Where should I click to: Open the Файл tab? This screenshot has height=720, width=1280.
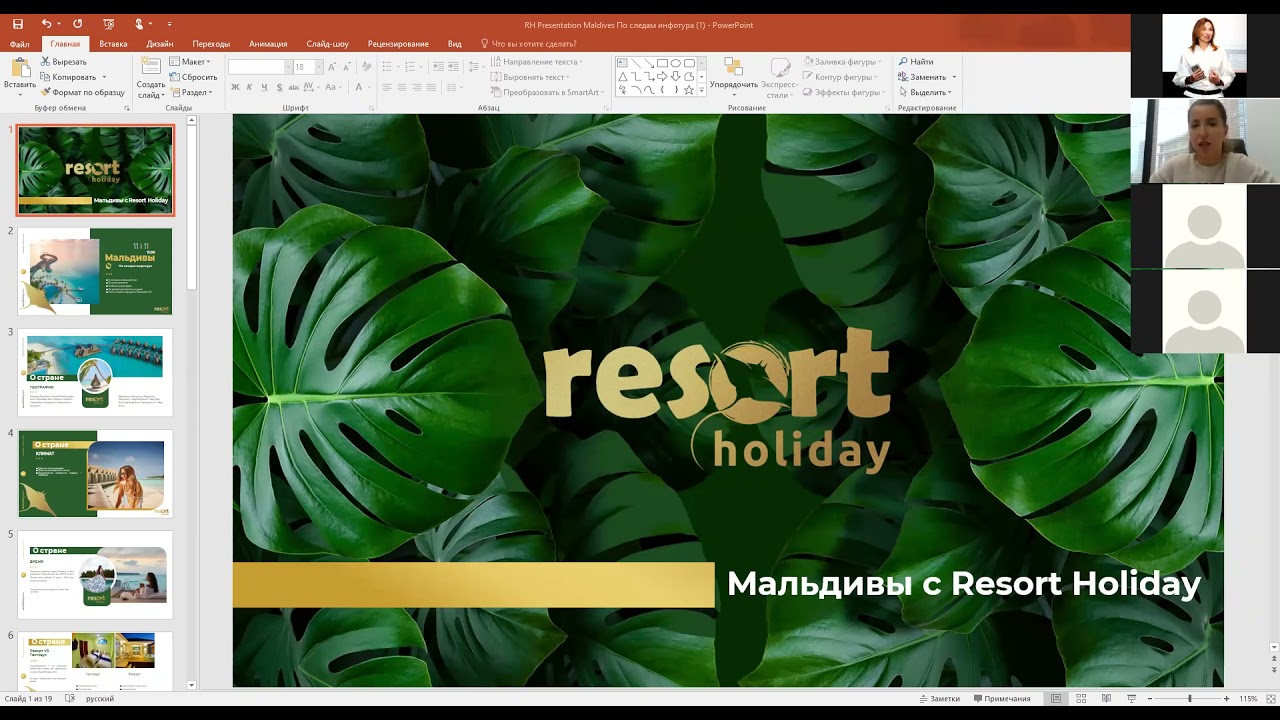[19, 44]
